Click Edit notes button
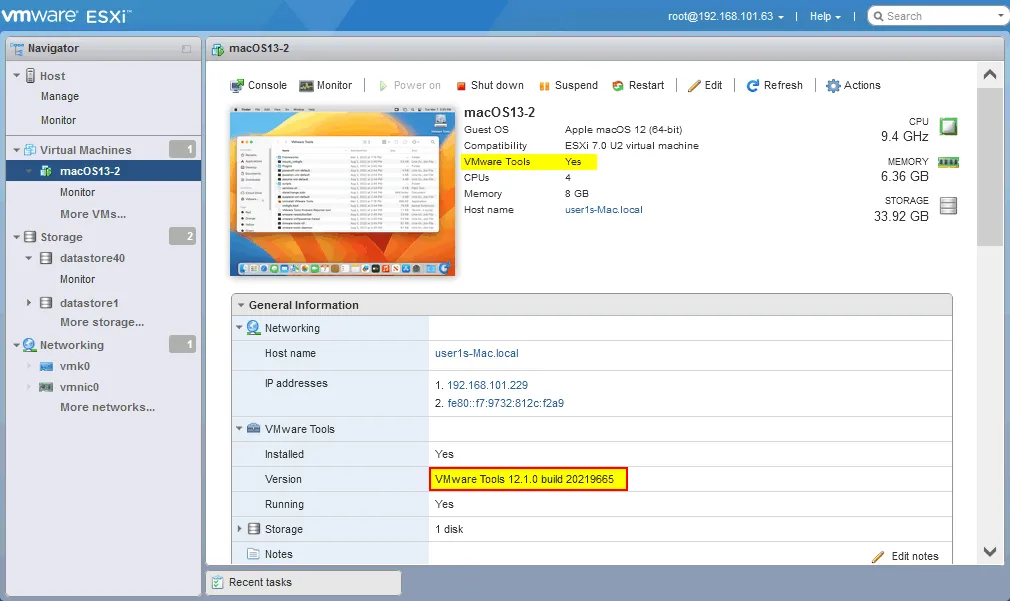This screenshot has width=1010, height=601. 905,556
